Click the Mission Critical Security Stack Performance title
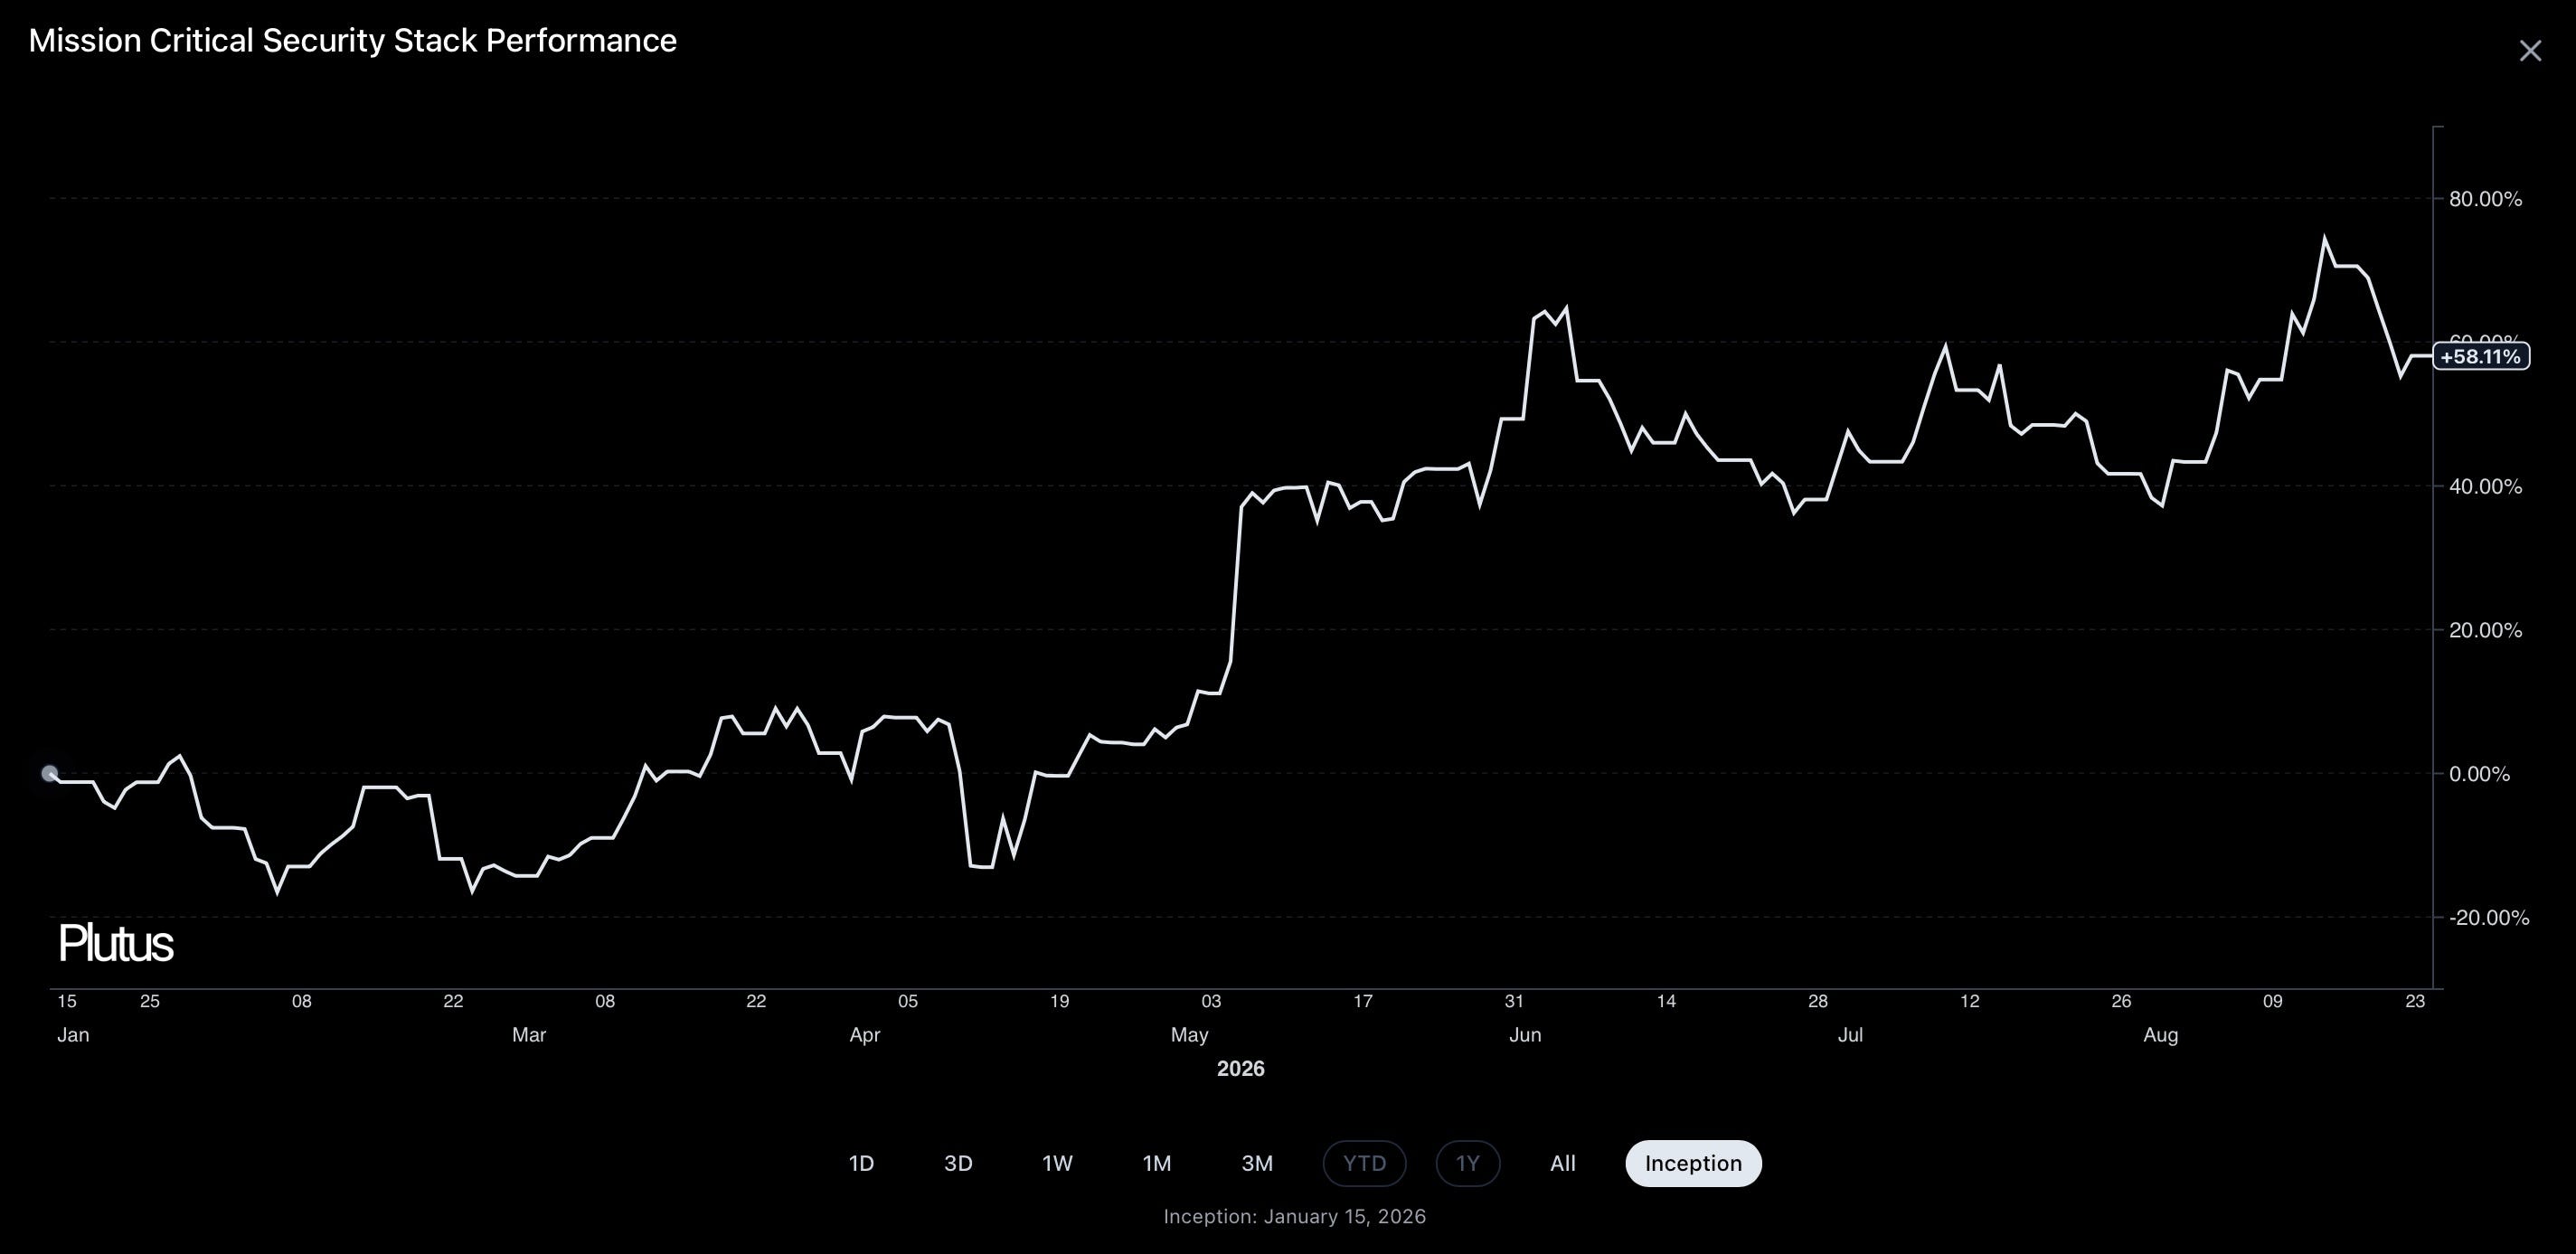 353,41
